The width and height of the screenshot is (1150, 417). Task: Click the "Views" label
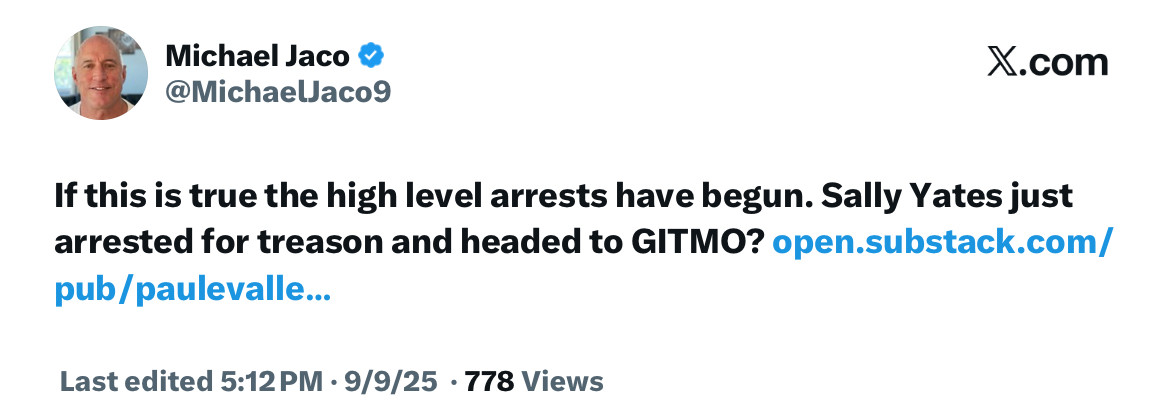tap(563, 381)
